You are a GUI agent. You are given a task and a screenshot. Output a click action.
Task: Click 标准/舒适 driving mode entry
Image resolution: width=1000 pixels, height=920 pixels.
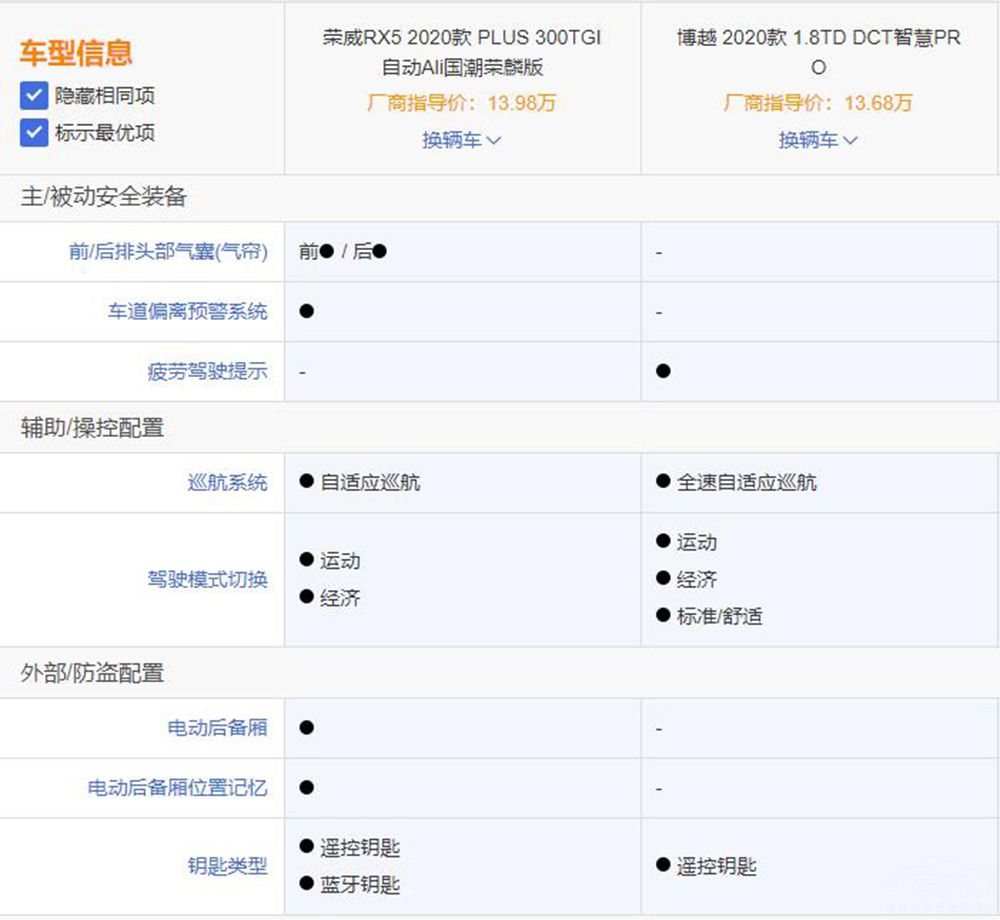(x=719, y=616)
